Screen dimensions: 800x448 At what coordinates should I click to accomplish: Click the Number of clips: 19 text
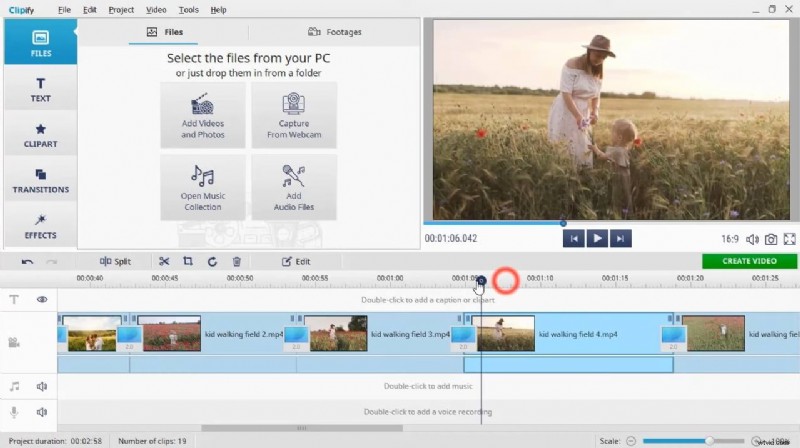(x=152, y=441)
